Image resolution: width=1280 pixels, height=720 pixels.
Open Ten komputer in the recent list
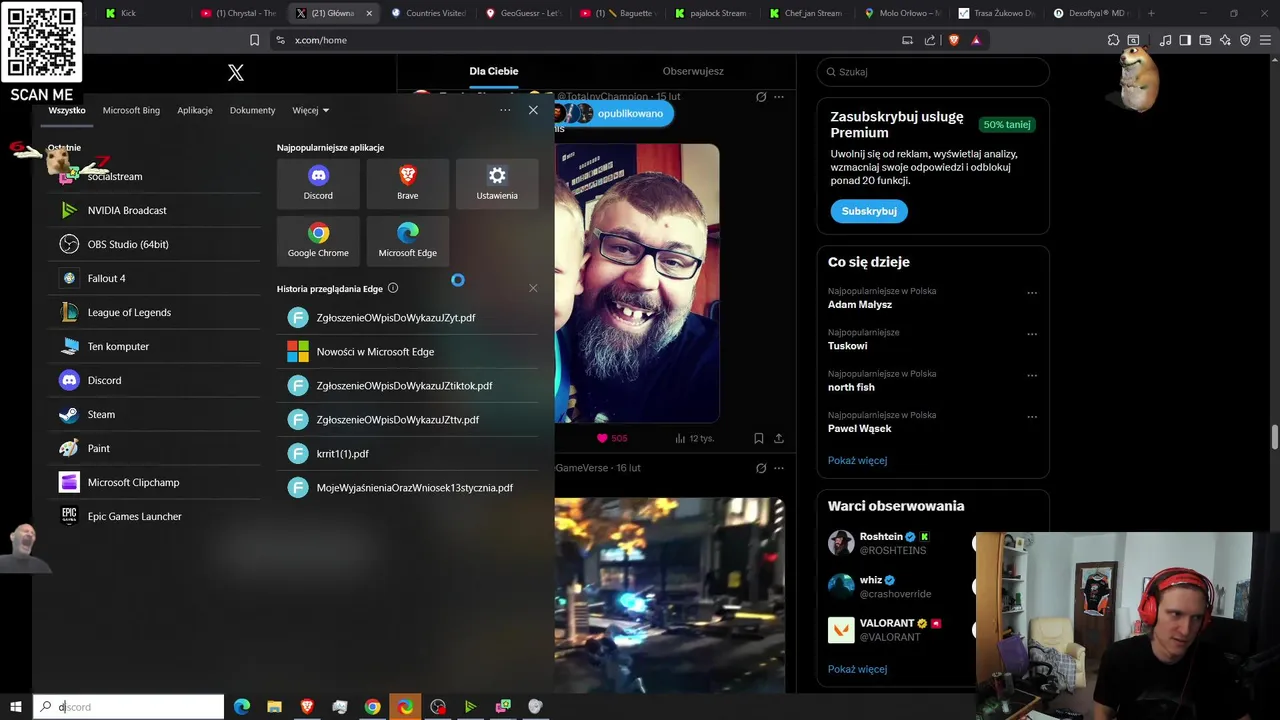click(154, 346)
